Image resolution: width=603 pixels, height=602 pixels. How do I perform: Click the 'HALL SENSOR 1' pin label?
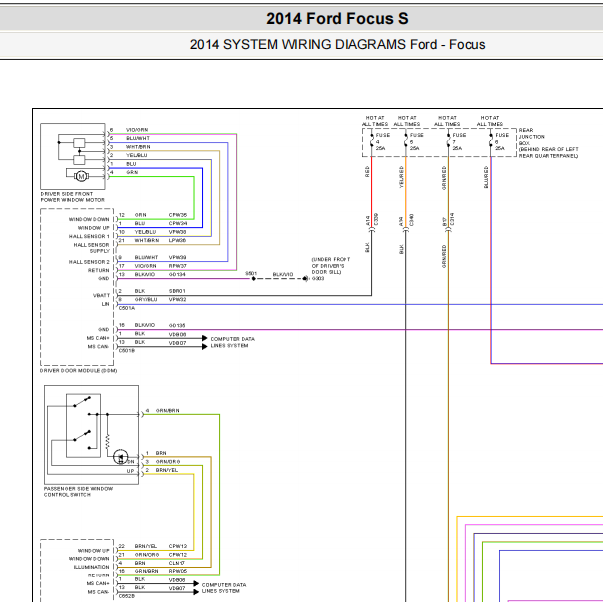click(89, 236)
